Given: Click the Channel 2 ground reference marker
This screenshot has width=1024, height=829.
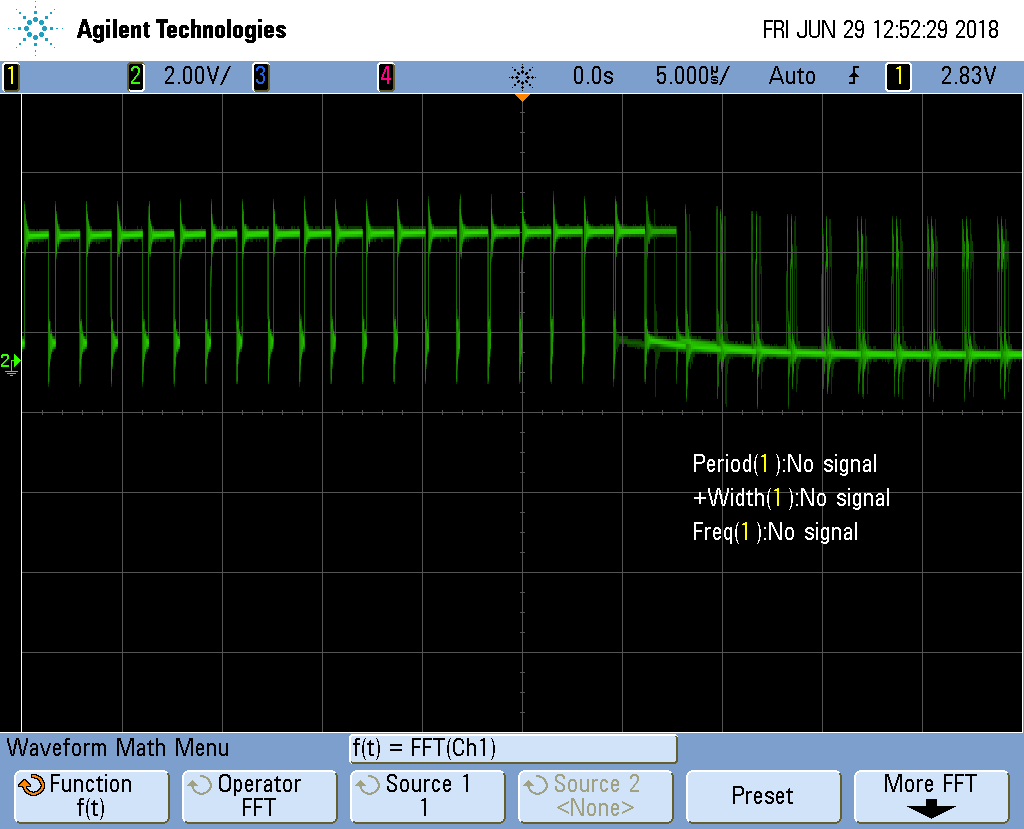Looking at the screenshot, I should 10,365.
